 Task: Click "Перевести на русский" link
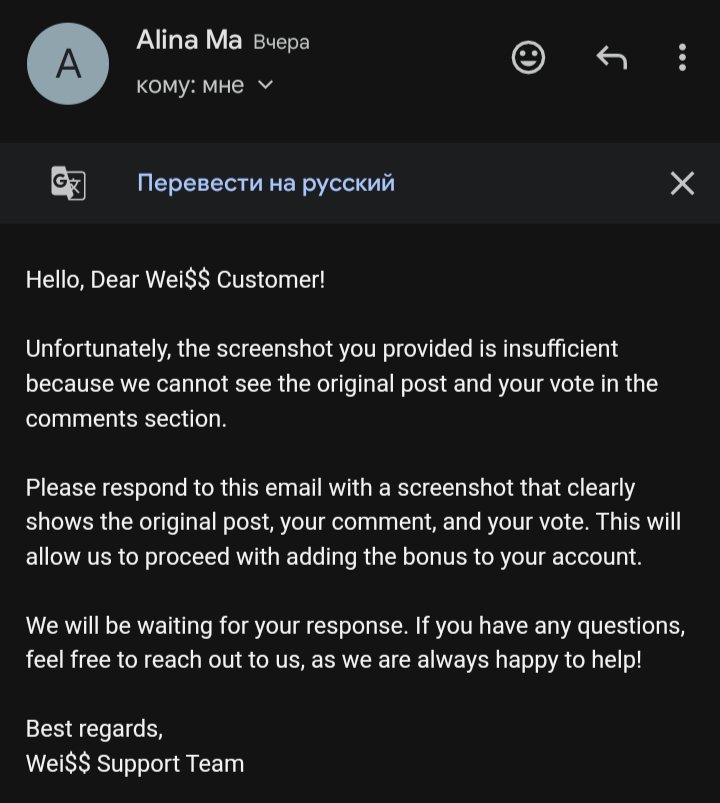pos(266,183)
